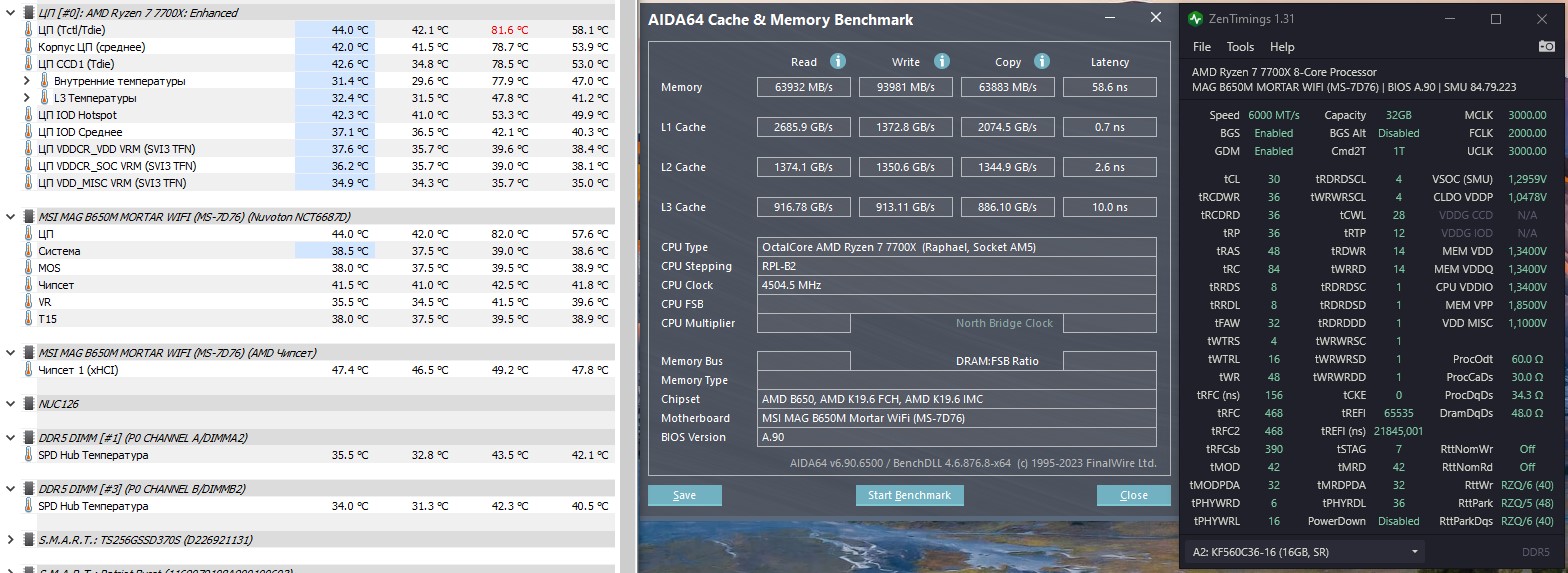Collapse the DDR5 DIMM [#3] group
Screen dimensions: 1568x573
(x=11, y=489)
